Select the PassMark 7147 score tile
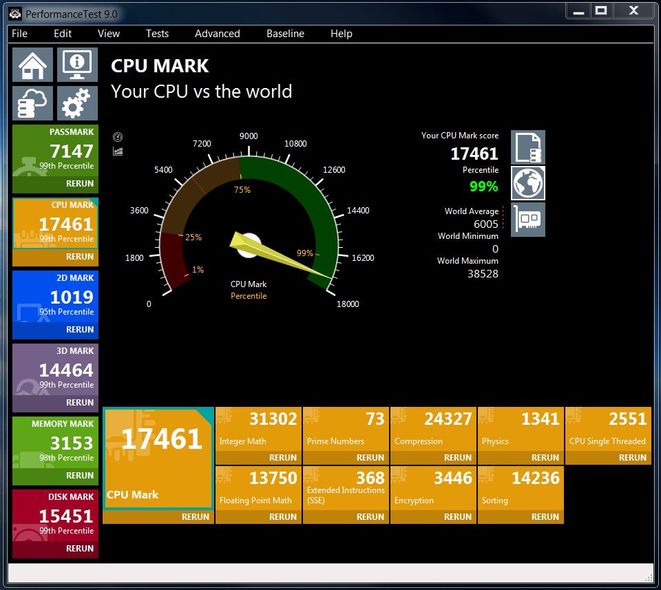 point(55,151)
